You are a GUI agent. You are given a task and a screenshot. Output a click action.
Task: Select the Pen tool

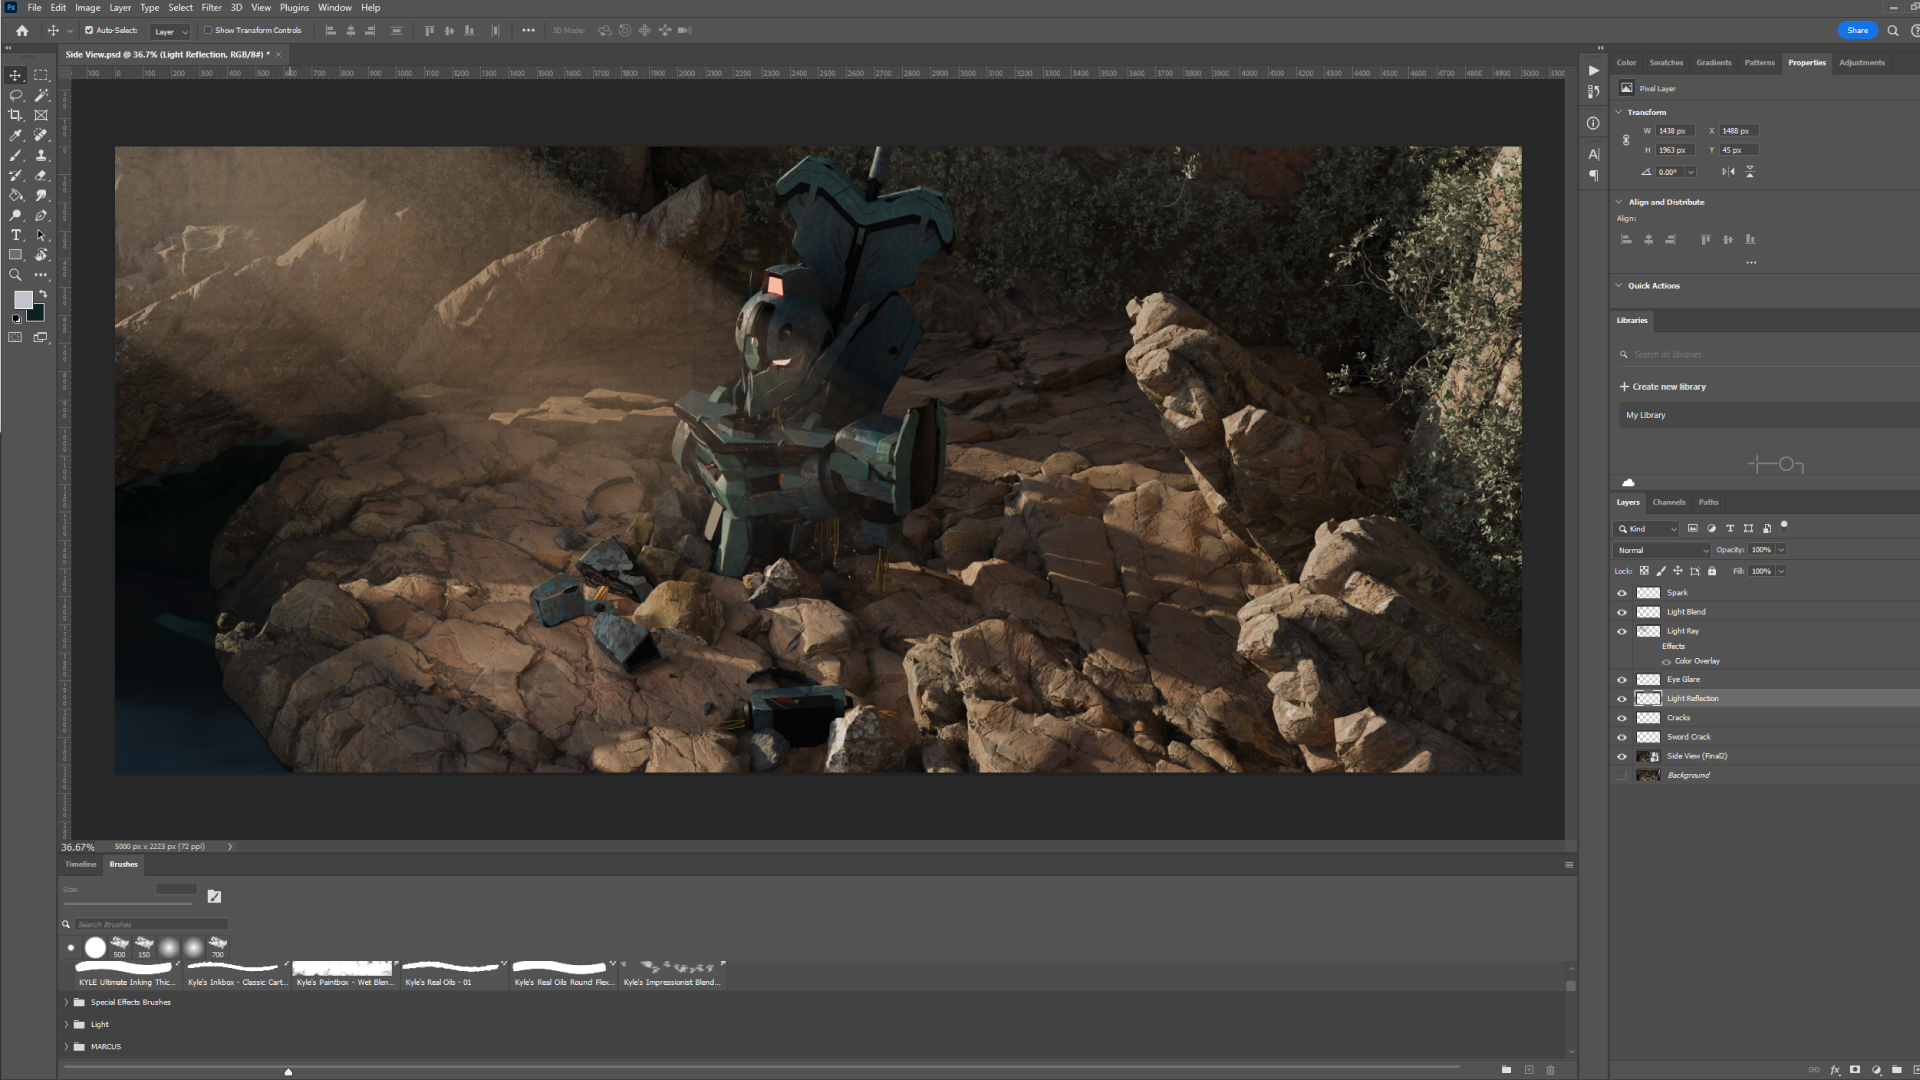coord(41,215)
